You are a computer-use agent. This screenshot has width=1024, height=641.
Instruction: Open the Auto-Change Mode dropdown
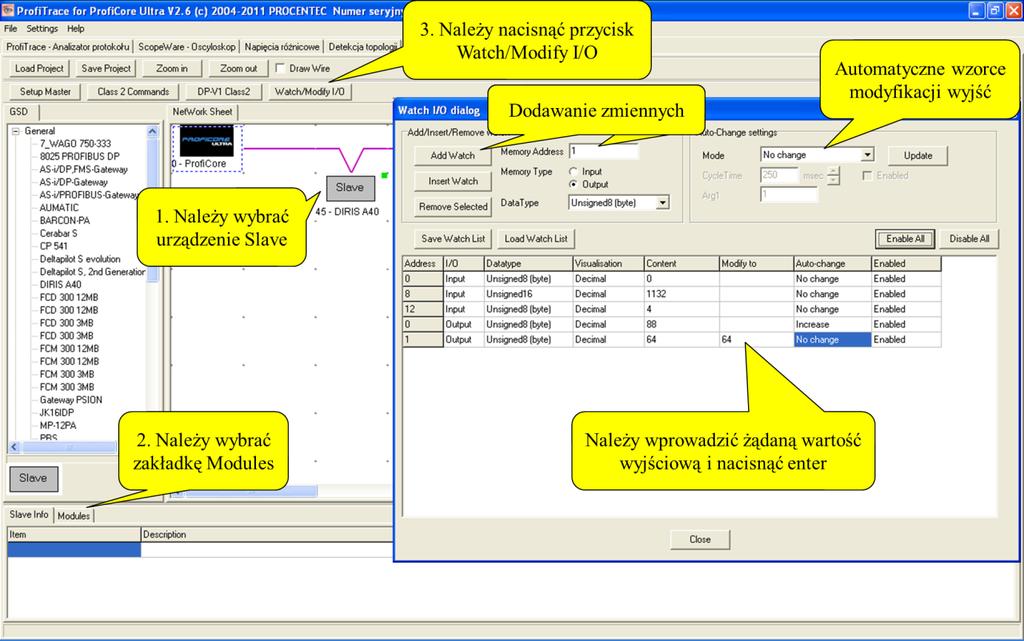click(867, 155)
